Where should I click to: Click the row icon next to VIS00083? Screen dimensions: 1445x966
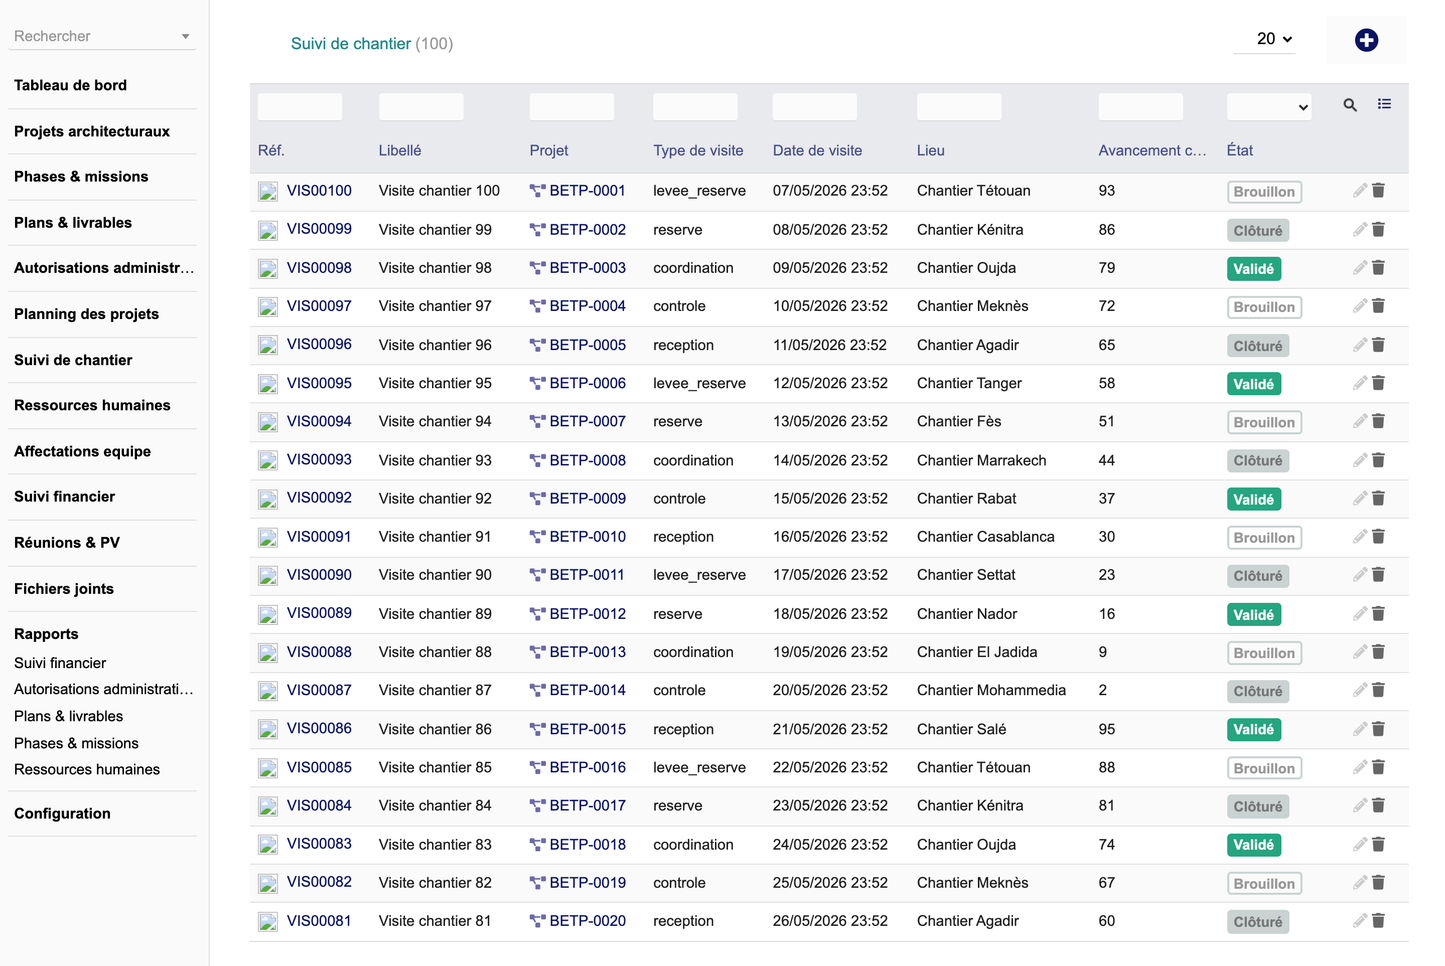(x=268, y=845)
